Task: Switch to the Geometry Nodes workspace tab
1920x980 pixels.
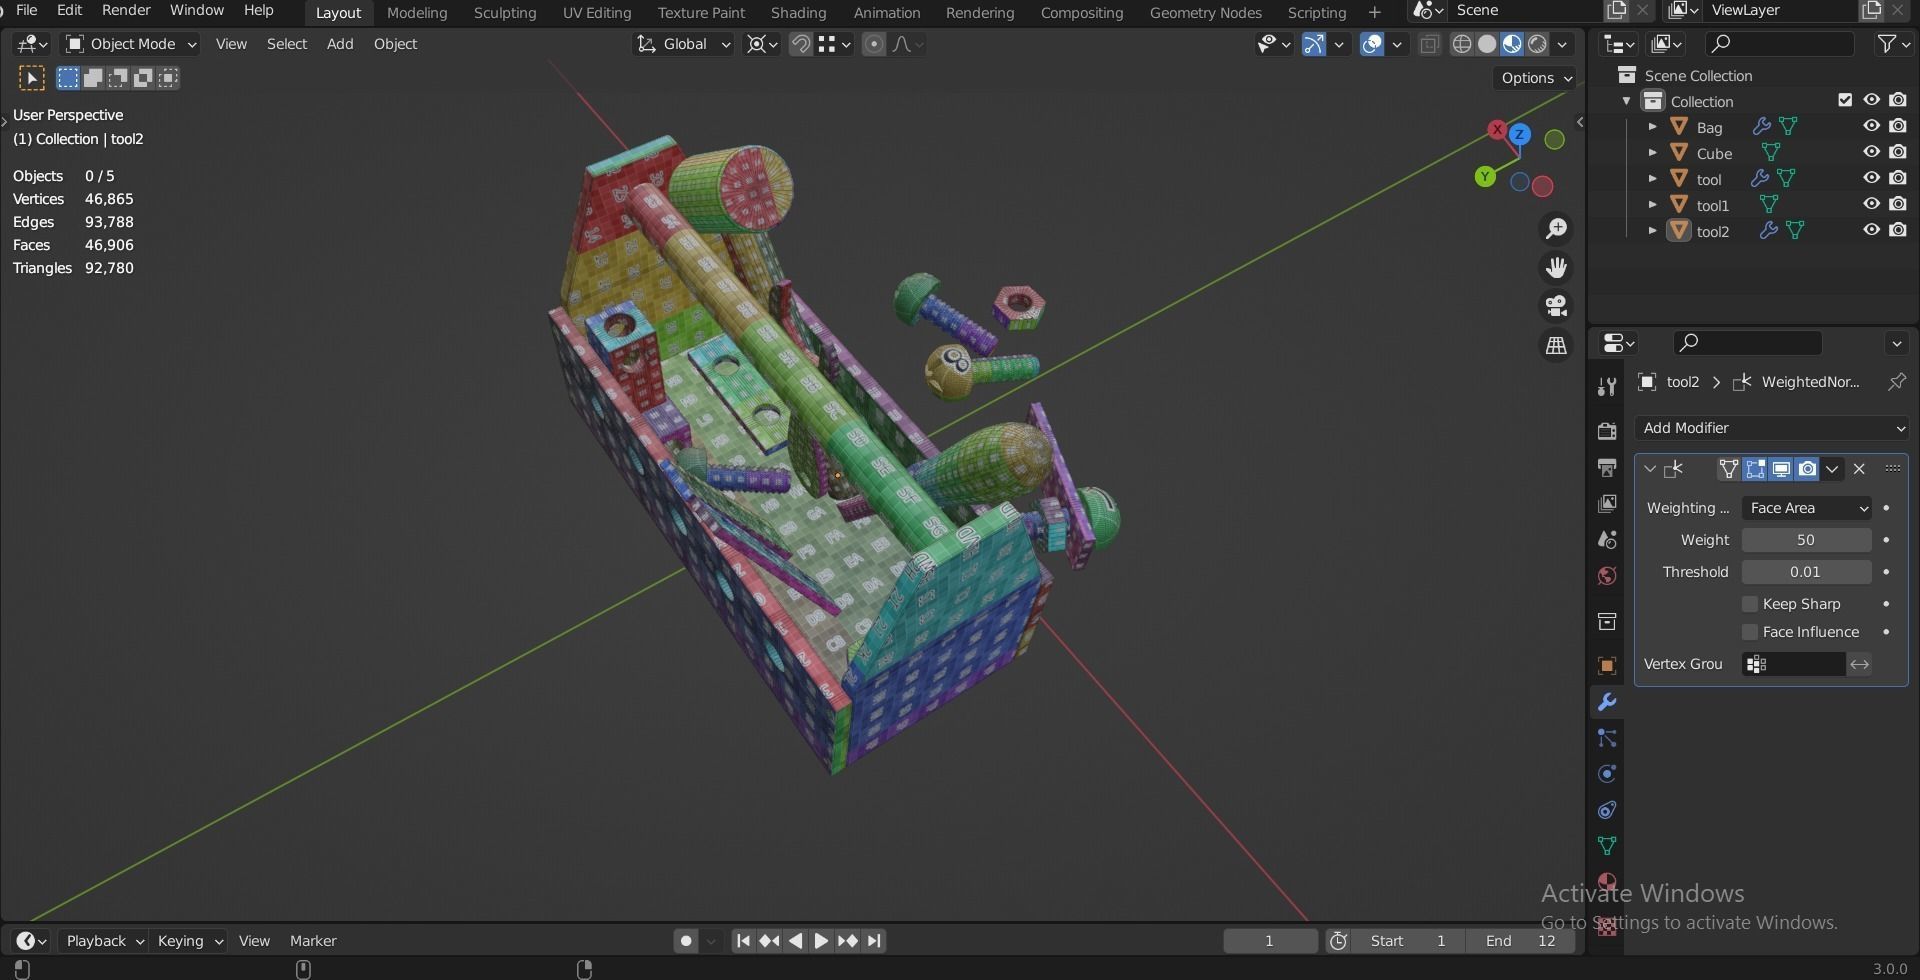Action: point(1205,12)
